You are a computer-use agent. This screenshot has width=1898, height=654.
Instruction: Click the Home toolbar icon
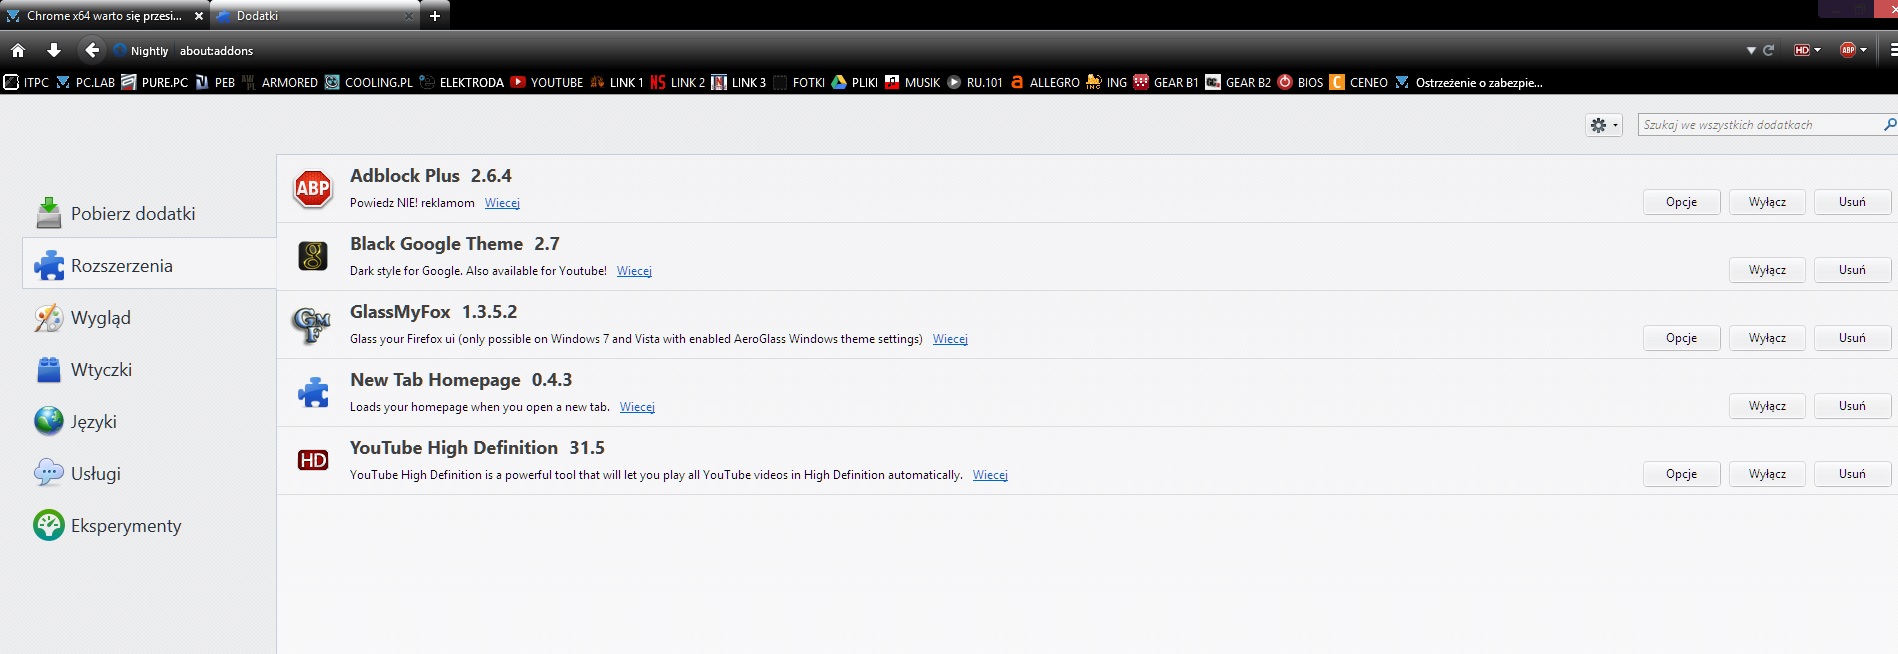(18, 50)
